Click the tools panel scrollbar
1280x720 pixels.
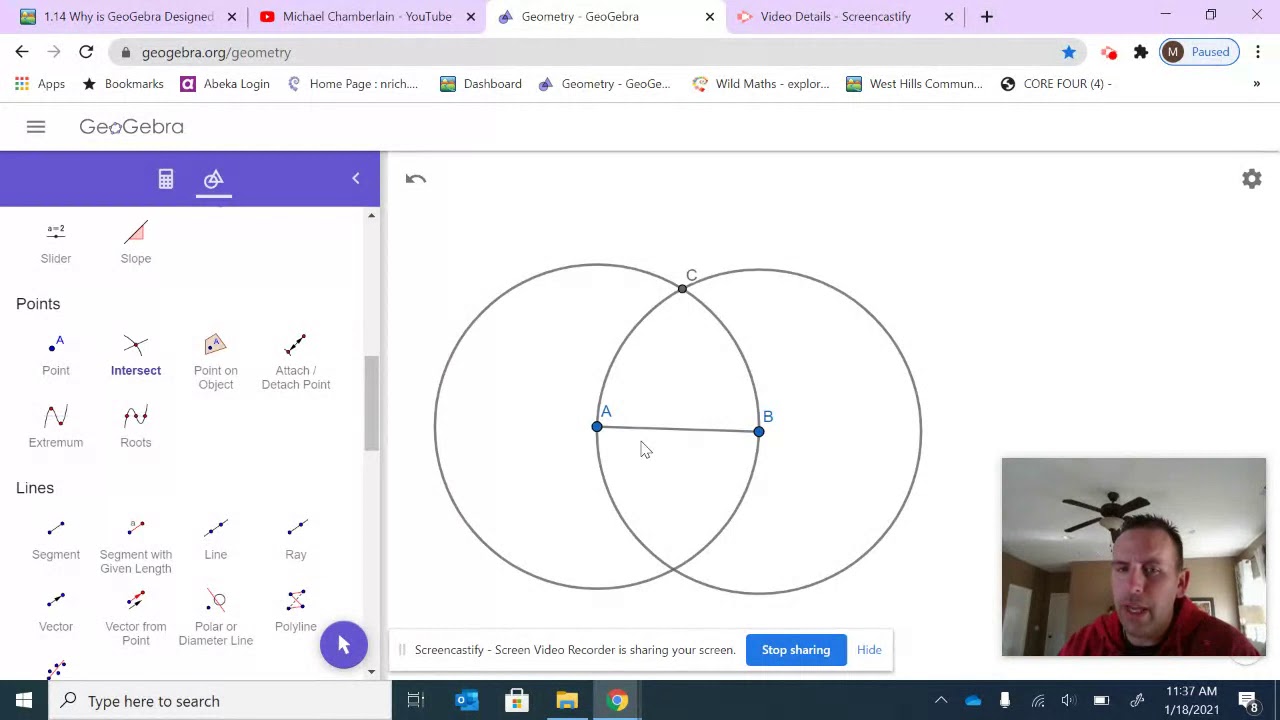tap(371, 403)
